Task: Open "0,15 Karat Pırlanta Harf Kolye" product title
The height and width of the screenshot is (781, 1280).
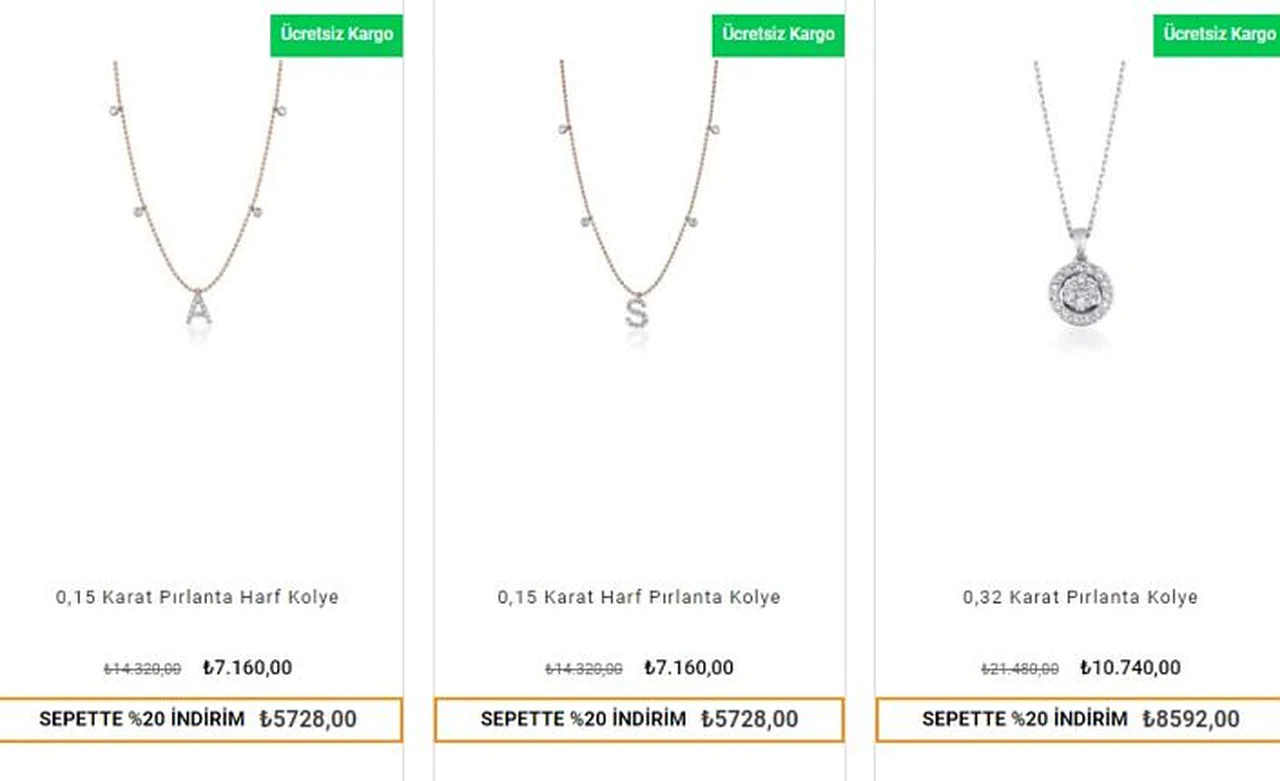Action: 197,597
